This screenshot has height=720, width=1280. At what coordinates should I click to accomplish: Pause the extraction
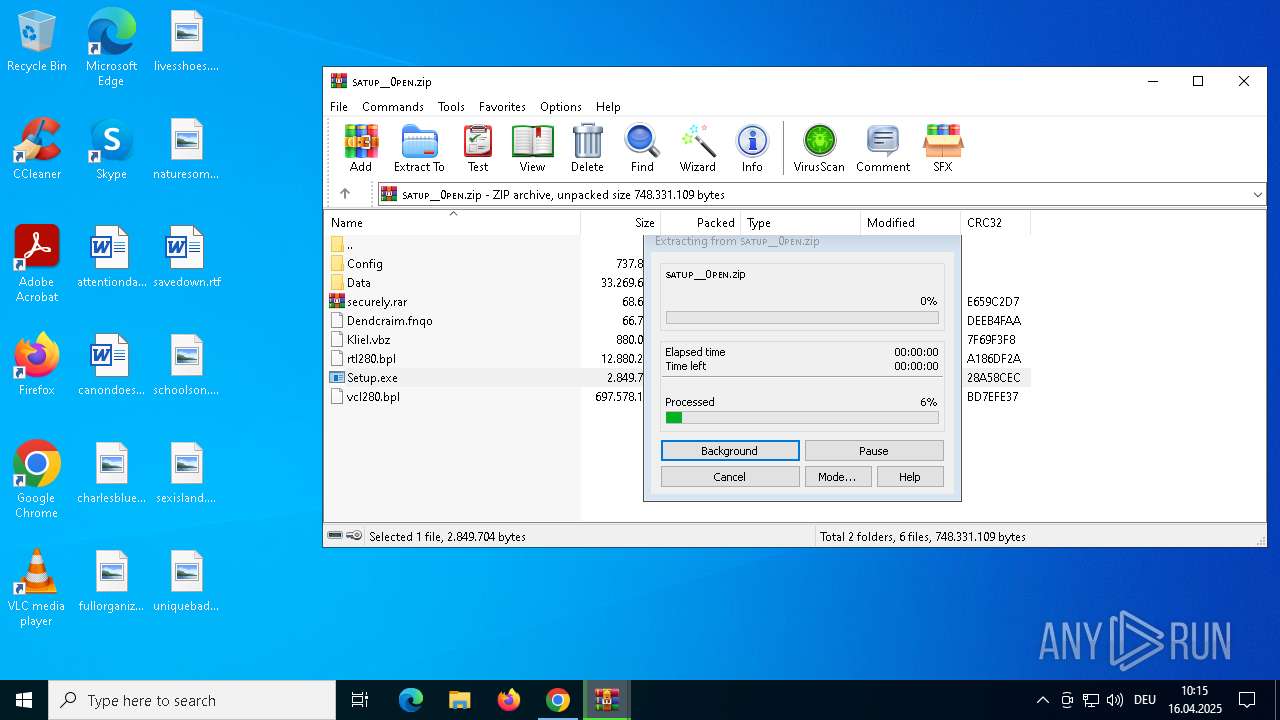pyautogui.click(x=874, y=451)
